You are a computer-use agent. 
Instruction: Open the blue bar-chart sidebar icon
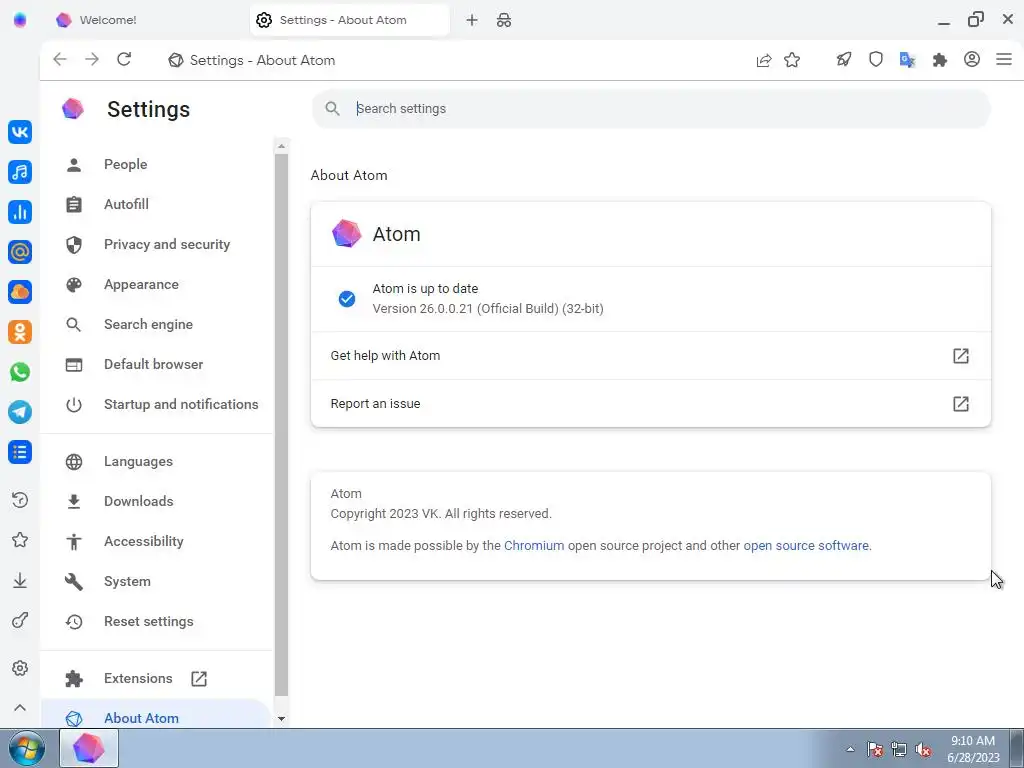point(20,212)
